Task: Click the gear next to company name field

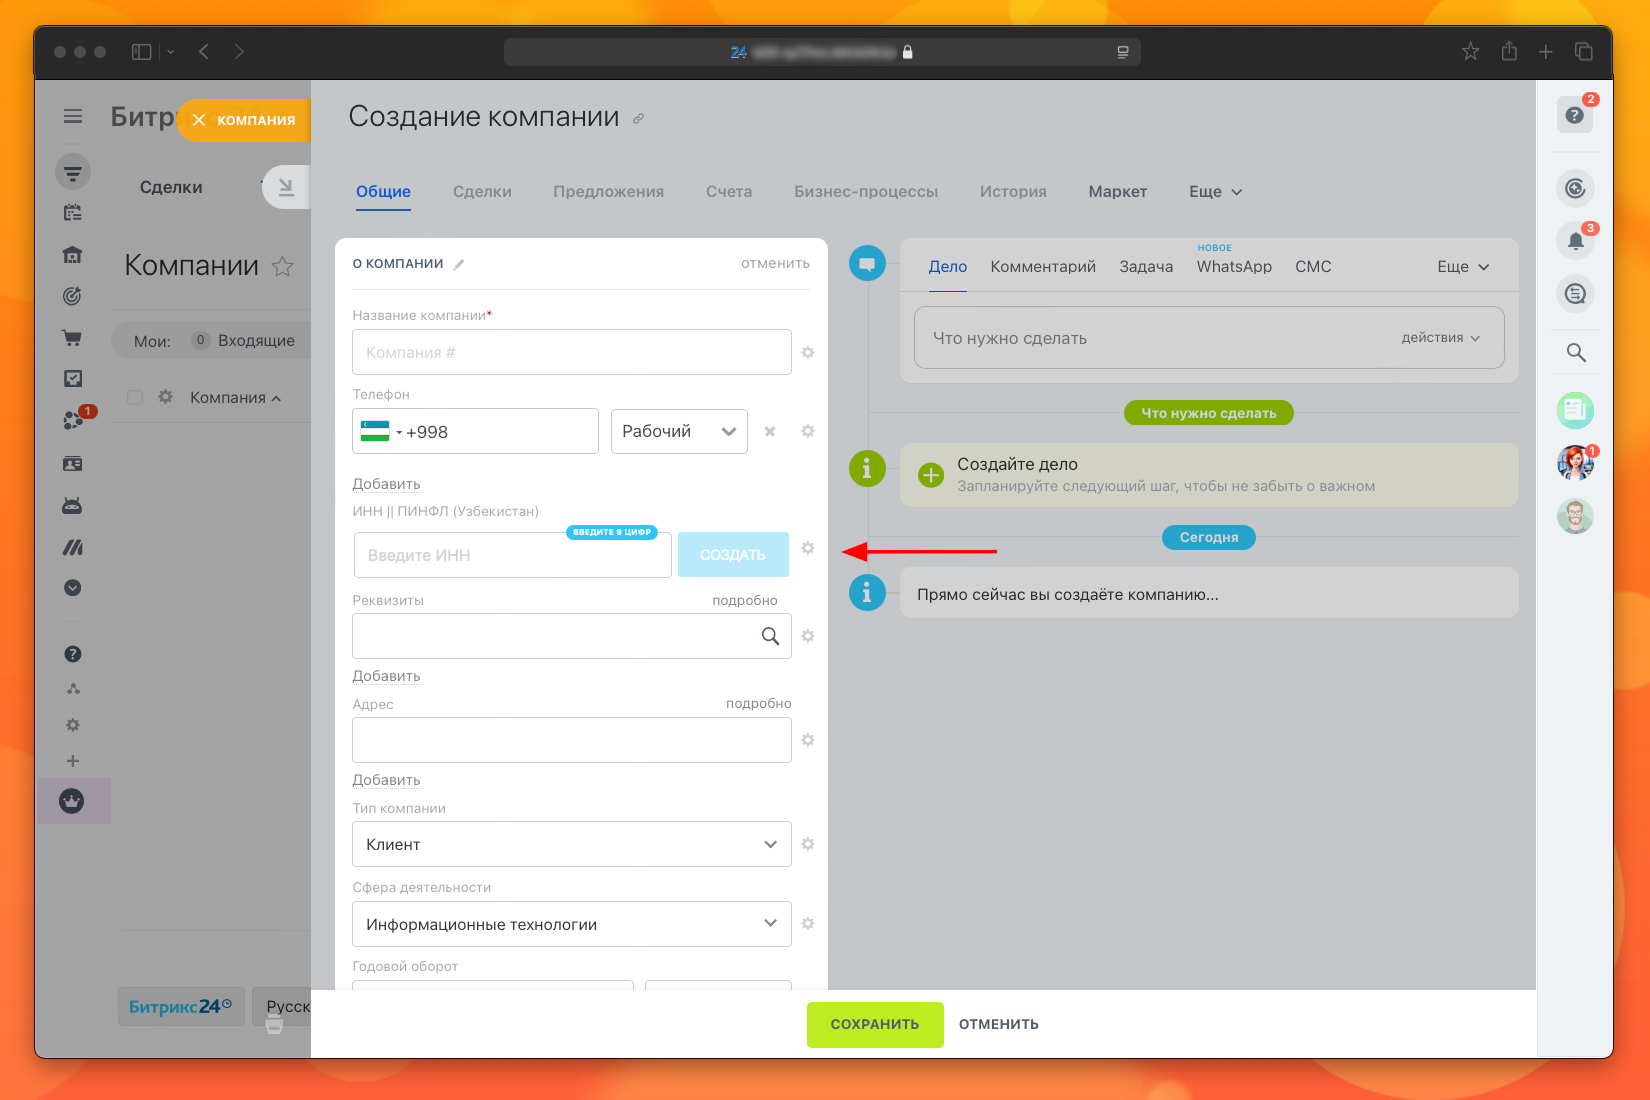Action: tap(808, 352)
